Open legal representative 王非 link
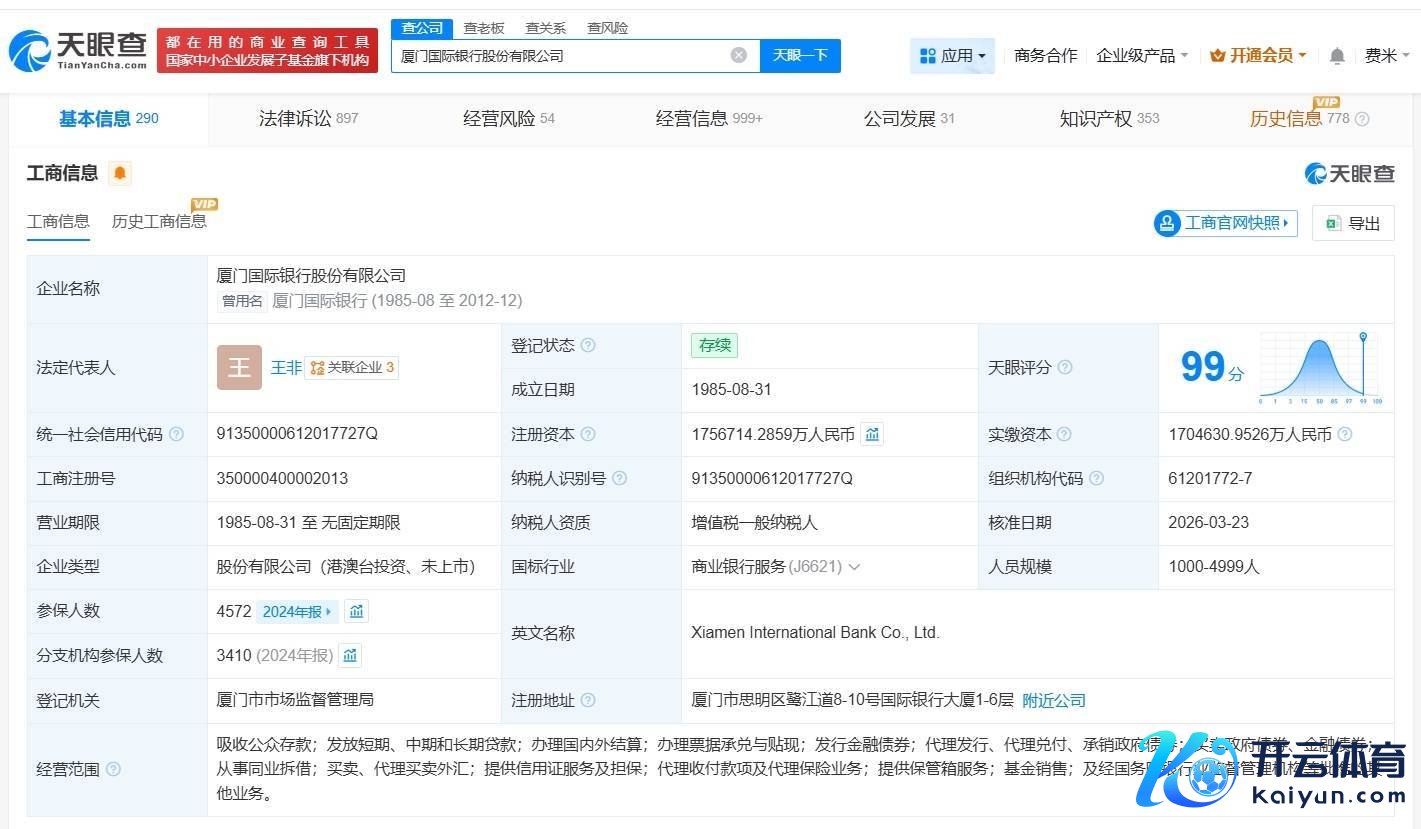 (286, 367)
